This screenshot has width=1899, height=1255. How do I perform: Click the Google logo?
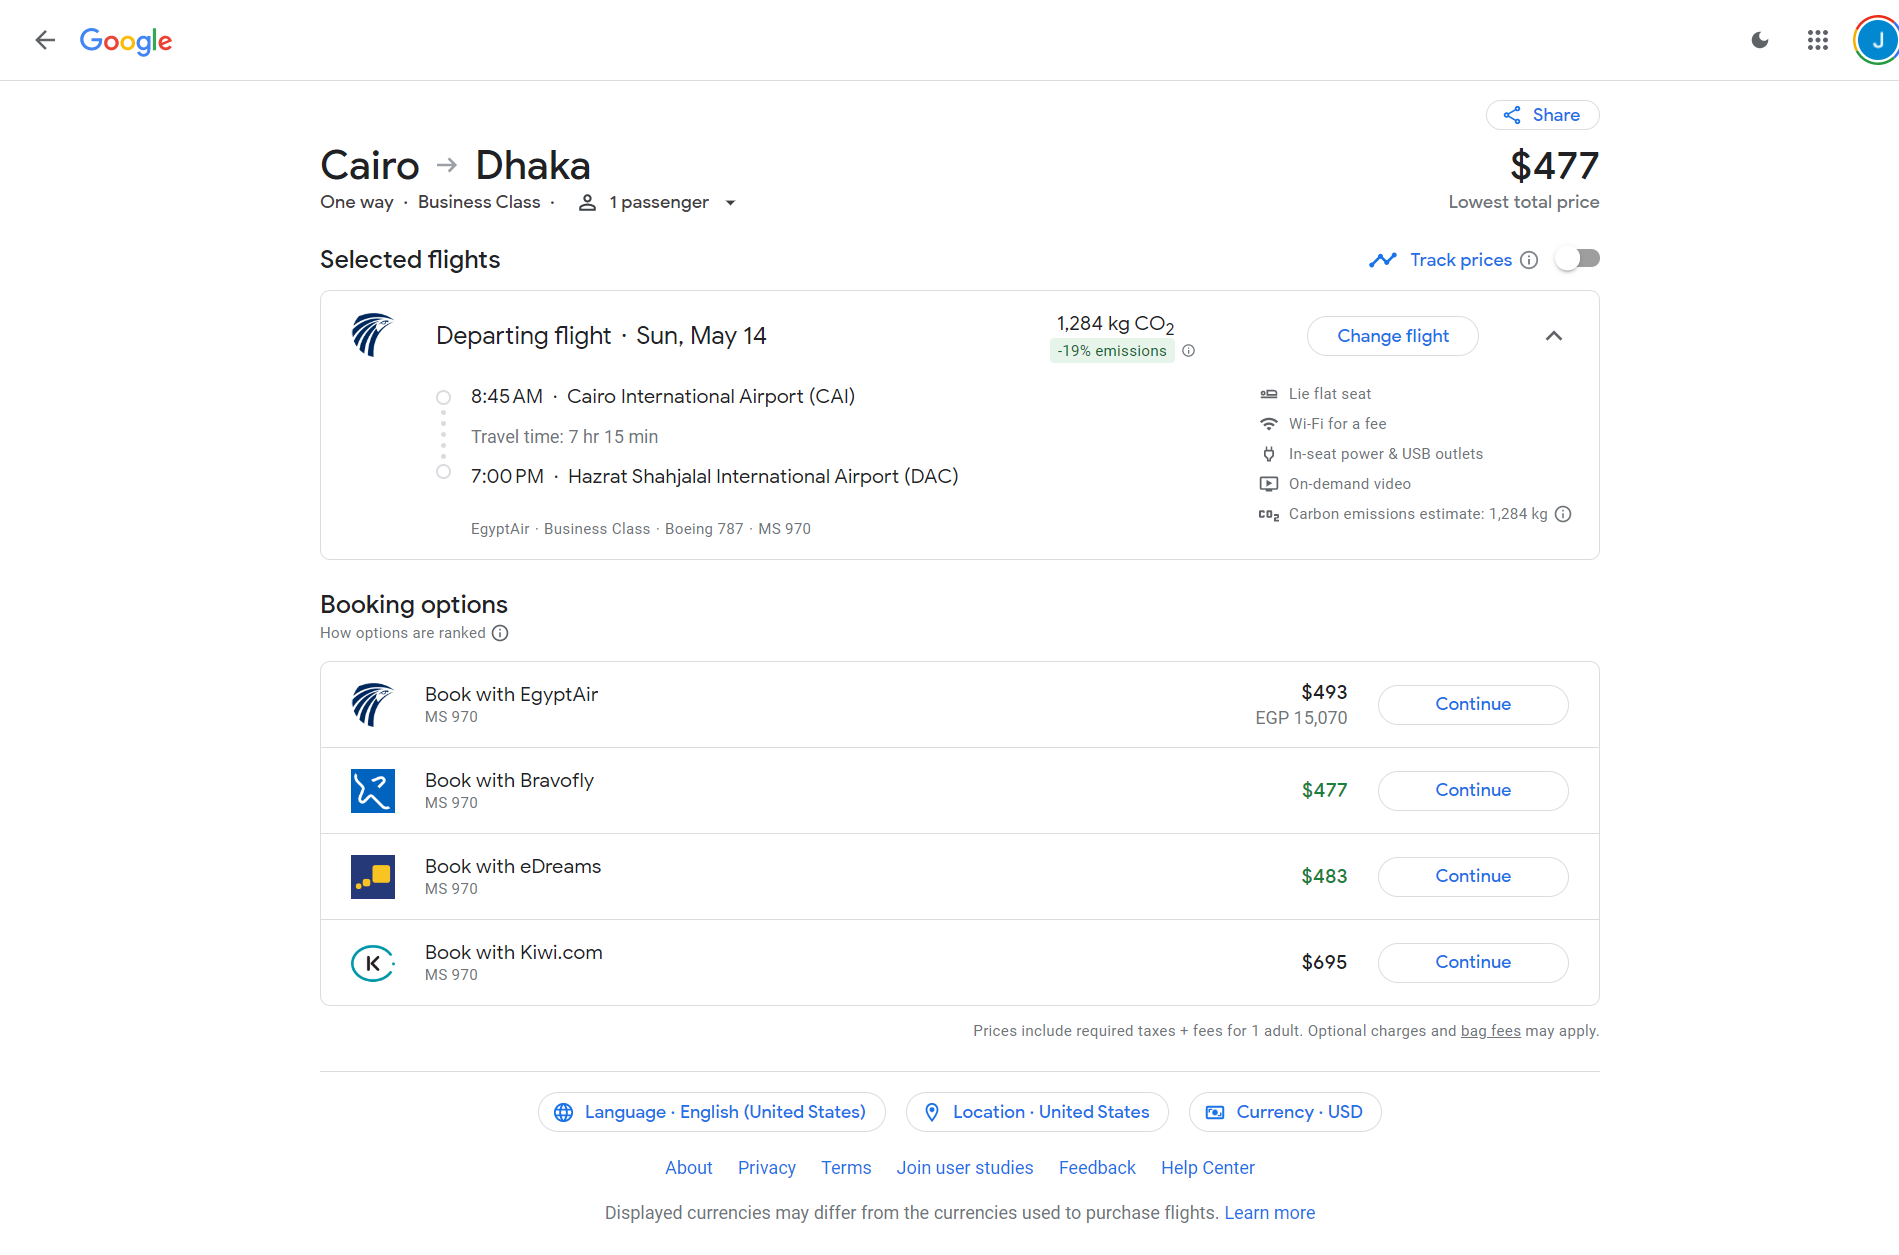(126, 41)
